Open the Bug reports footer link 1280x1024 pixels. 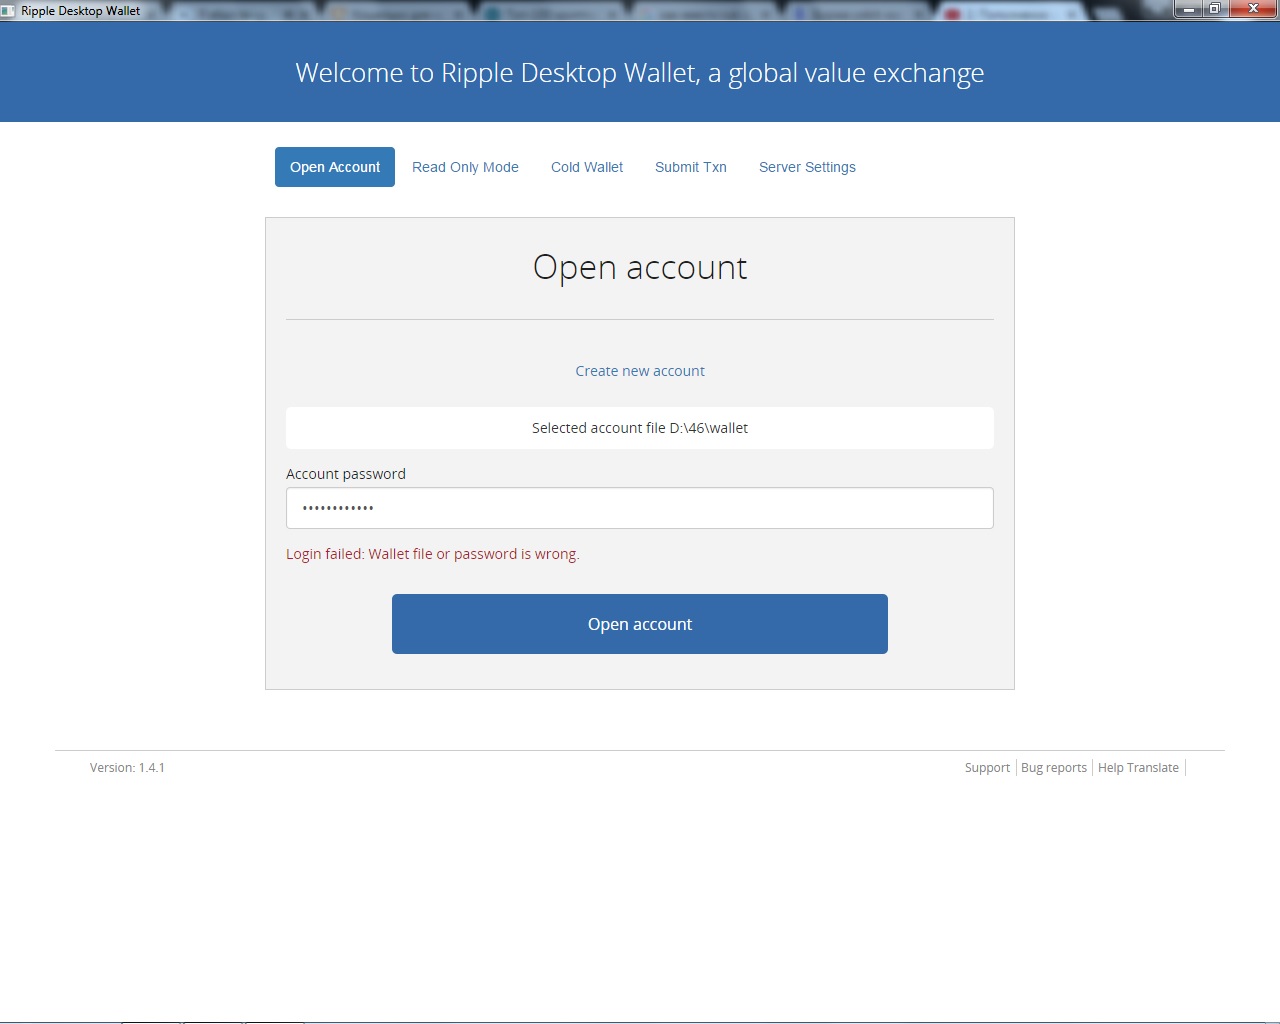(1054, 768)
